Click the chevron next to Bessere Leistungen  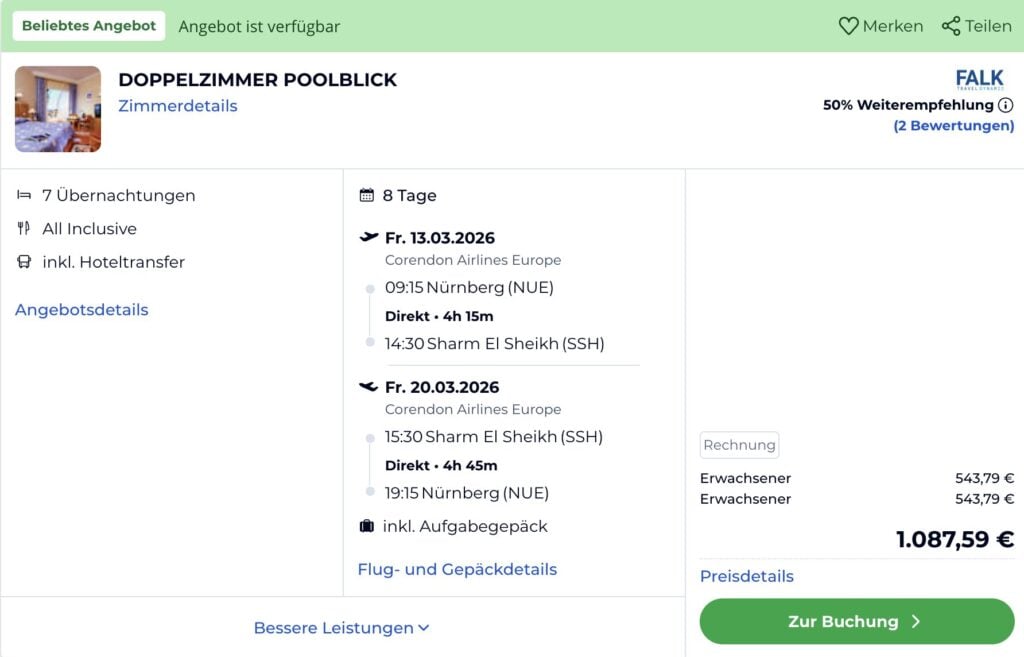click(x=424, y=628)
